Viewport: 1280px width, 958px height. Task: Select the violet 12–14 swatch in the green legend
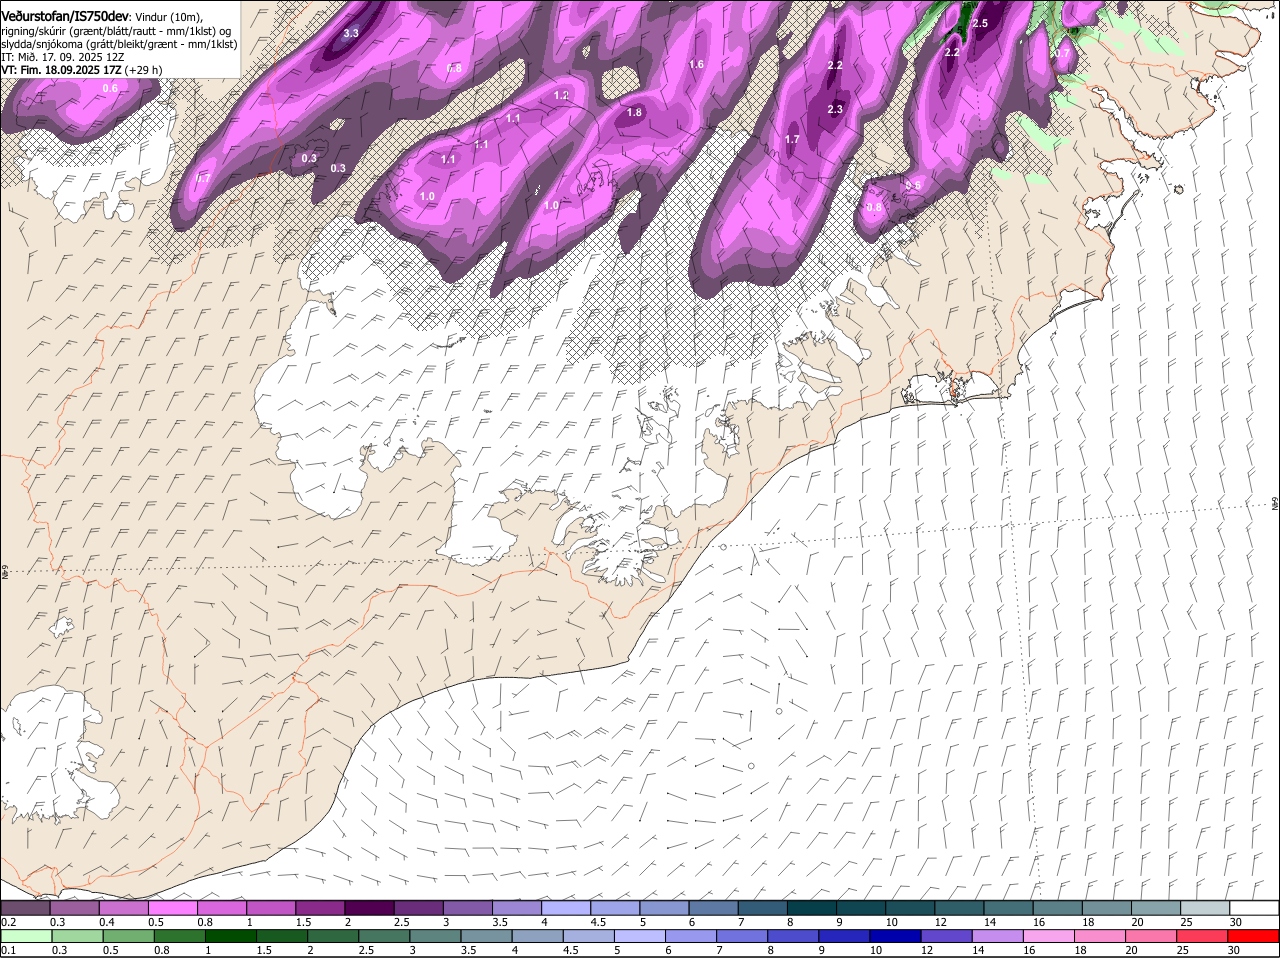coord(947,936)
